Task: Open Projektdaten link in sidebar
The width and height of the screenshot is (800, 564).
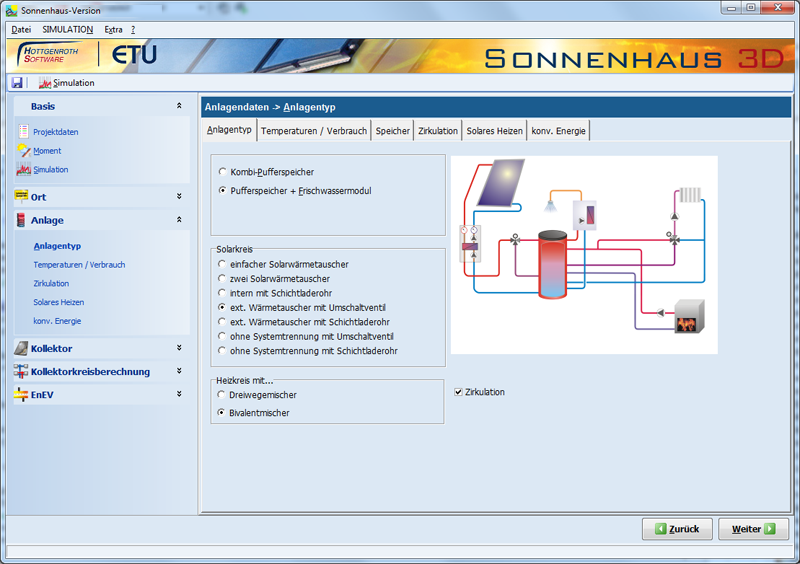Action: pyautogui.click(x=56, y=132)
